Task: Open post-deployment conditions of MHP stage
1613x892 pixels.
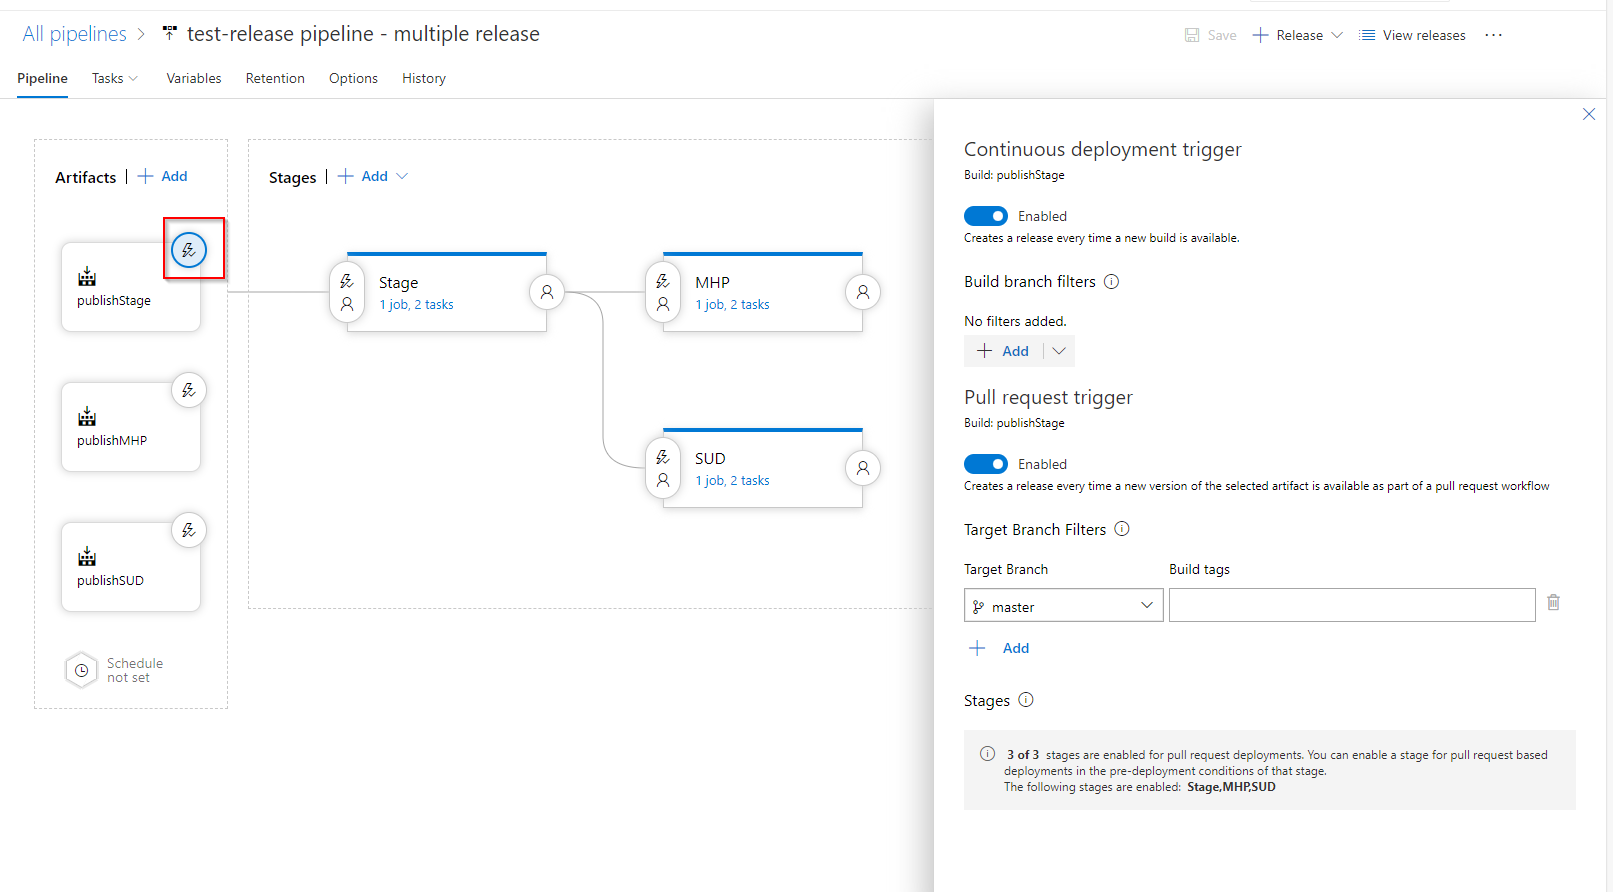Action: point(863,292)
